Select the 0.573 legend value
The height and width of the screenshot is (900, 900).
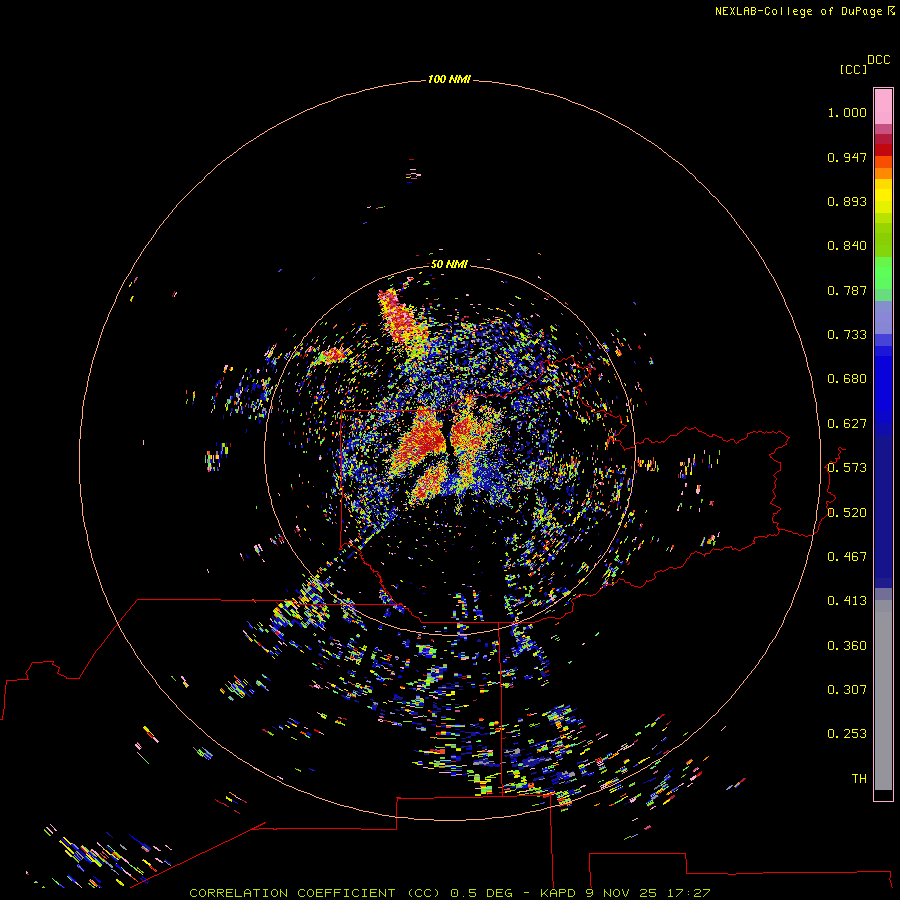[847, 468]
